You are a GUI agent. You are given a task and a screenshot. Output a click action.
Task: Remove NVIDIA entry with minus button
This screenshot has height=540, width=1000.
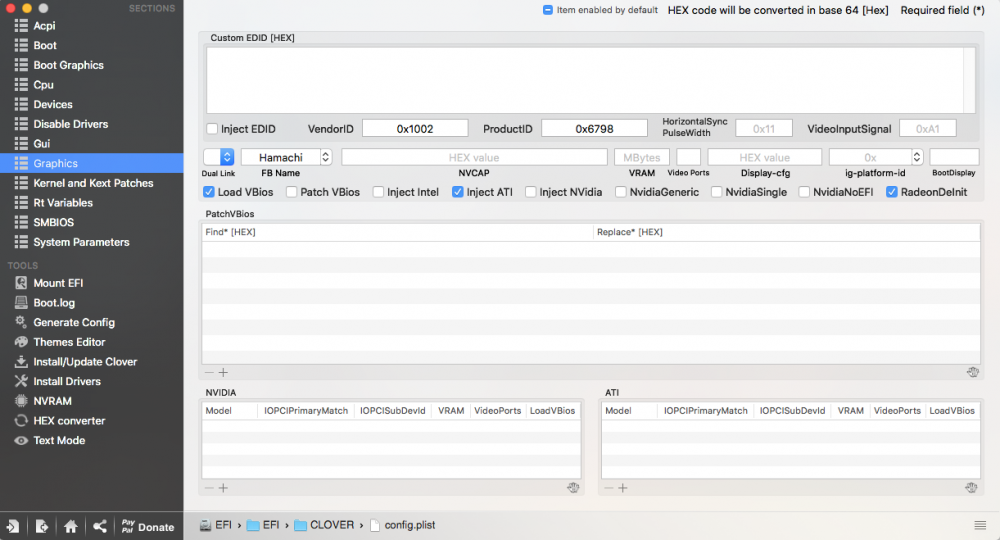tap(209, 488)
